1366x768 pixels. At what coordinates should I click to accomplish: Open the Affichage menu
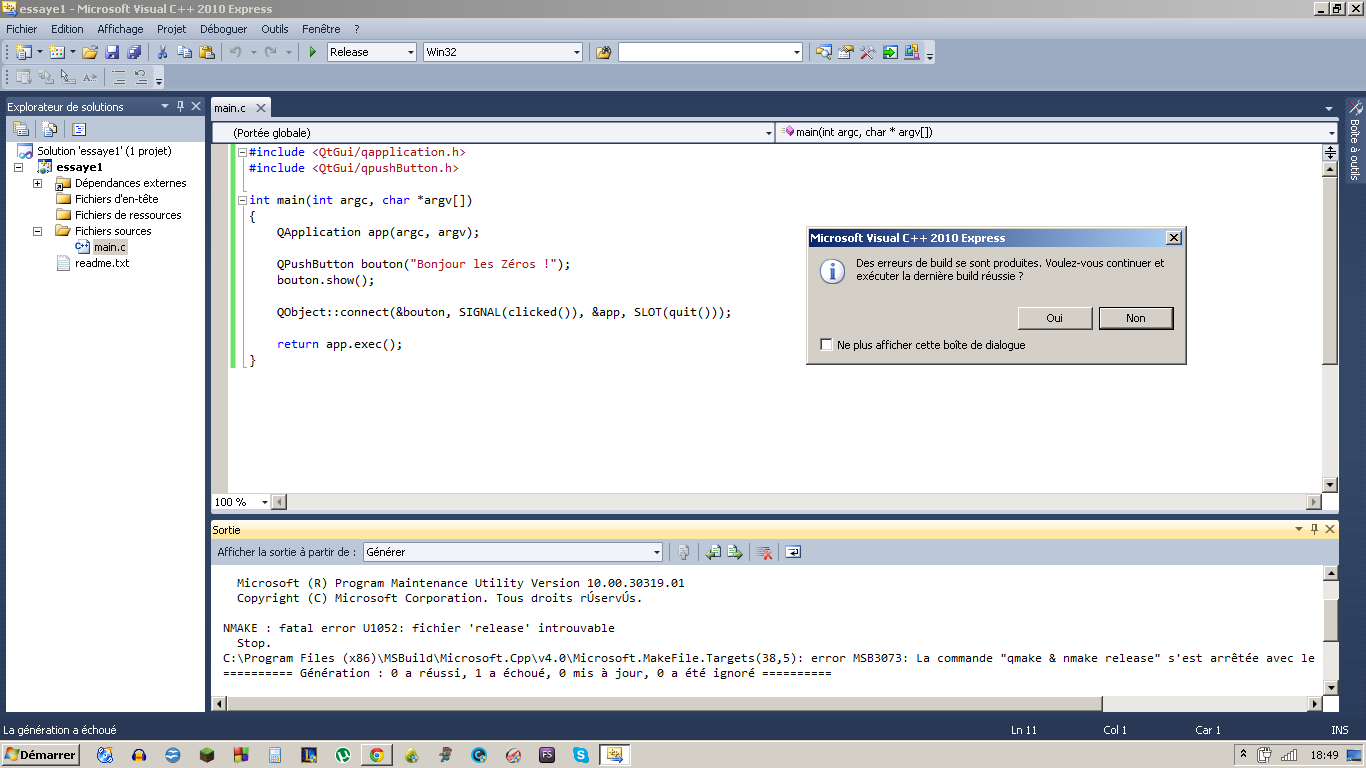click(120, 29)
